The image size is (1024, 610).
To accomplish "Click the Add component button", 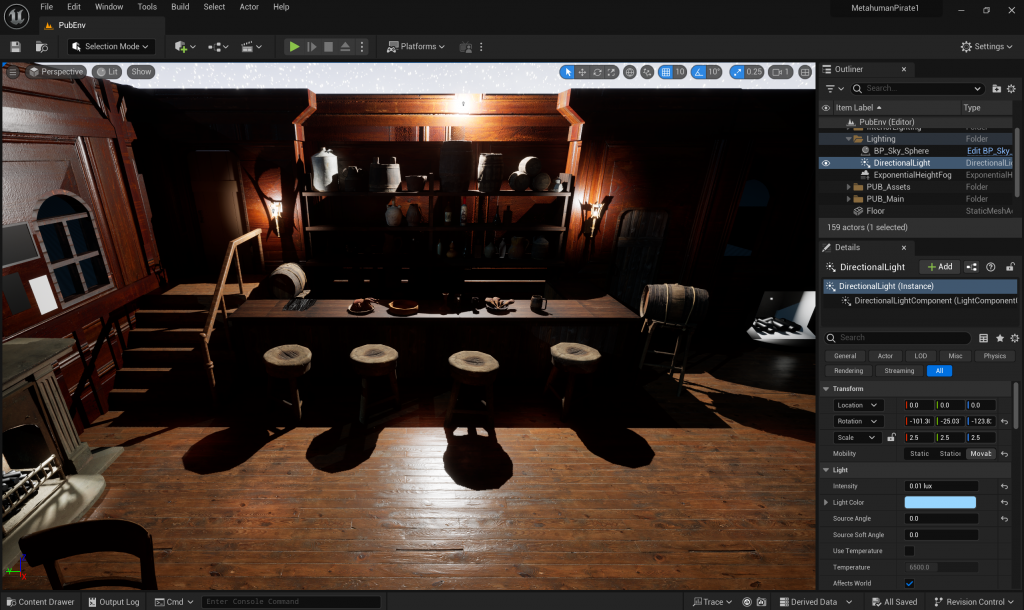I will [940, 266].
